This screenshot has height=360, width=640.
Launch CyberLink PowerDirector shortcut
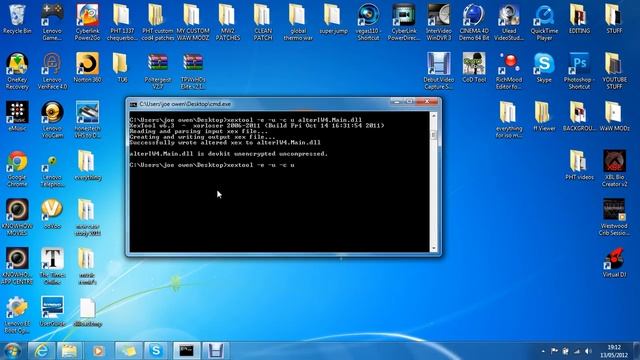(x=403, y=22)
